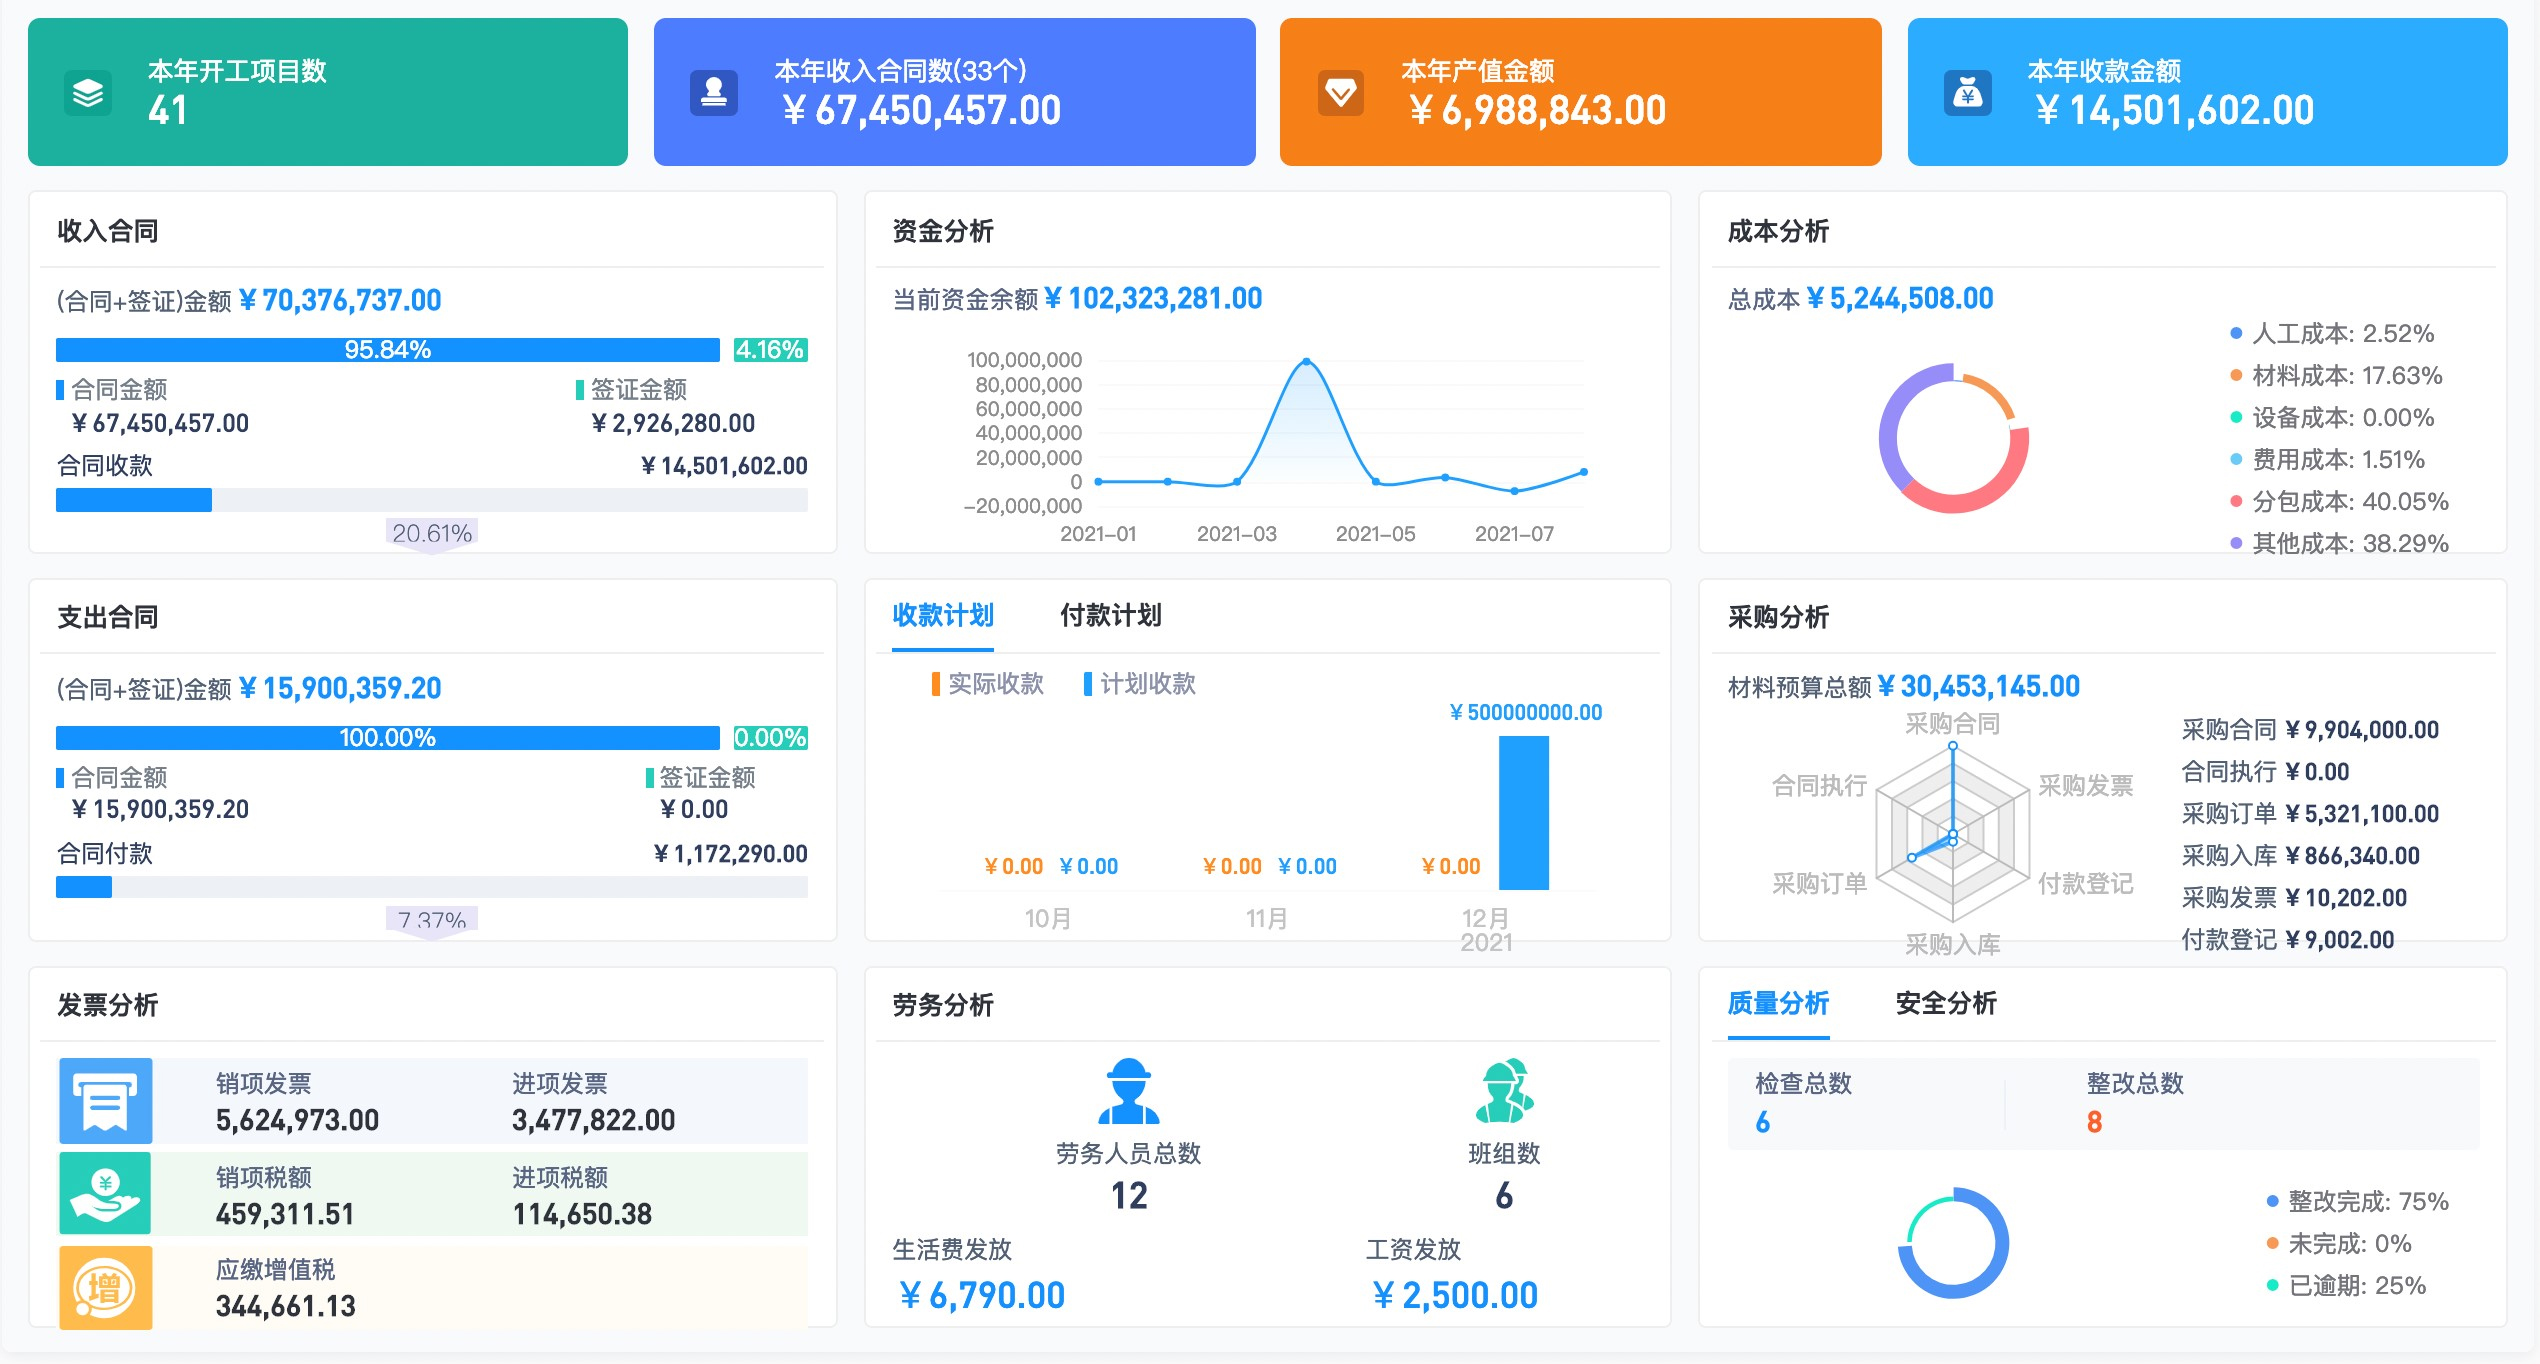Click the income contract total ¥70,376,737.00
The image size is (2540, 1364).
point(341,301)
